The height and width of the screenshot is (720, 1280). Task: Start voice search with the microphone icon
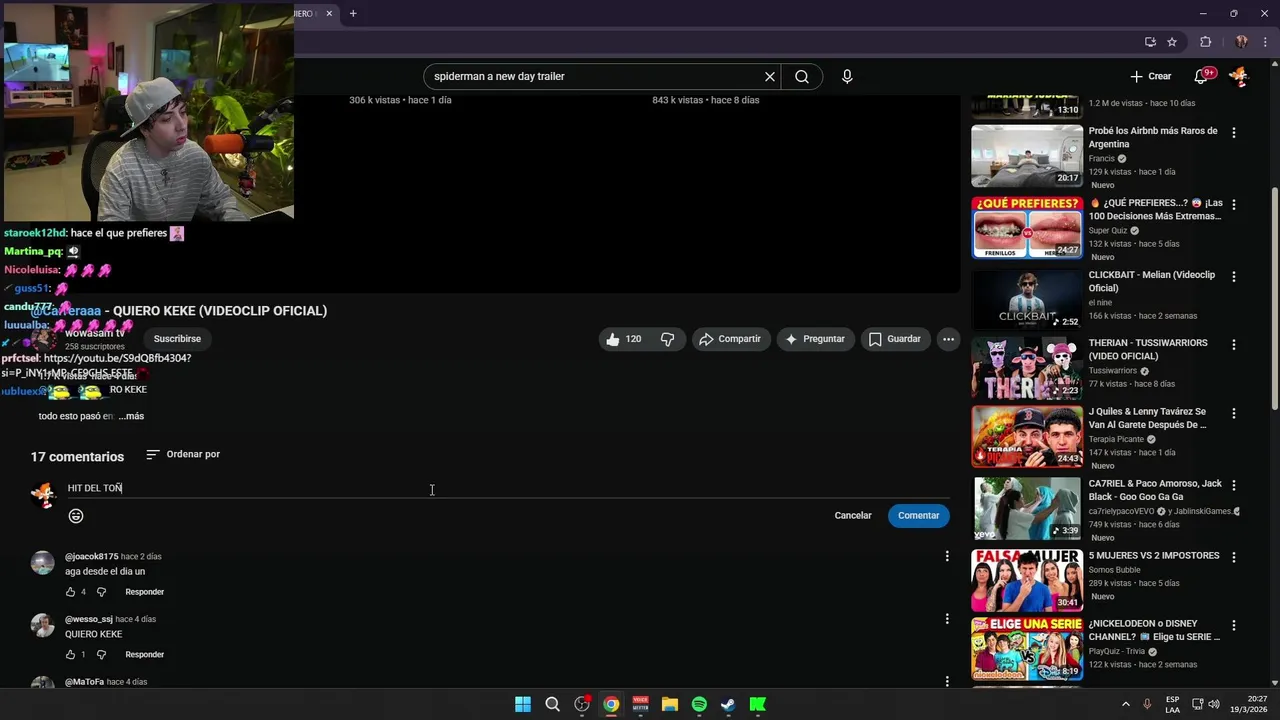[x=847, y=76]
